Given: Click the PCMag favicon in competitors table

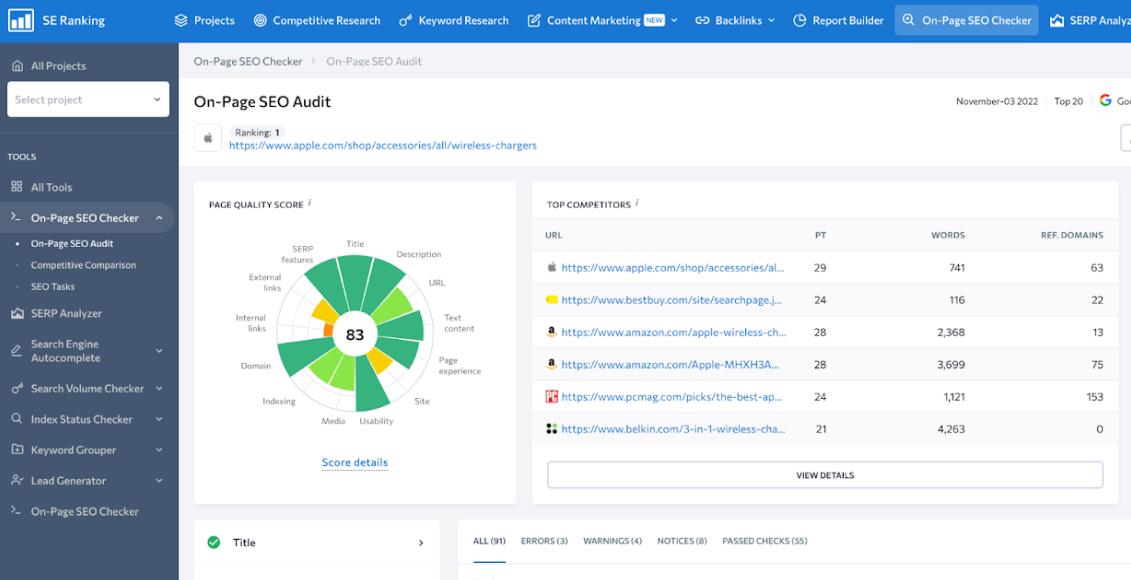Looking at the screenshot, I should click(x=552, y=397).
